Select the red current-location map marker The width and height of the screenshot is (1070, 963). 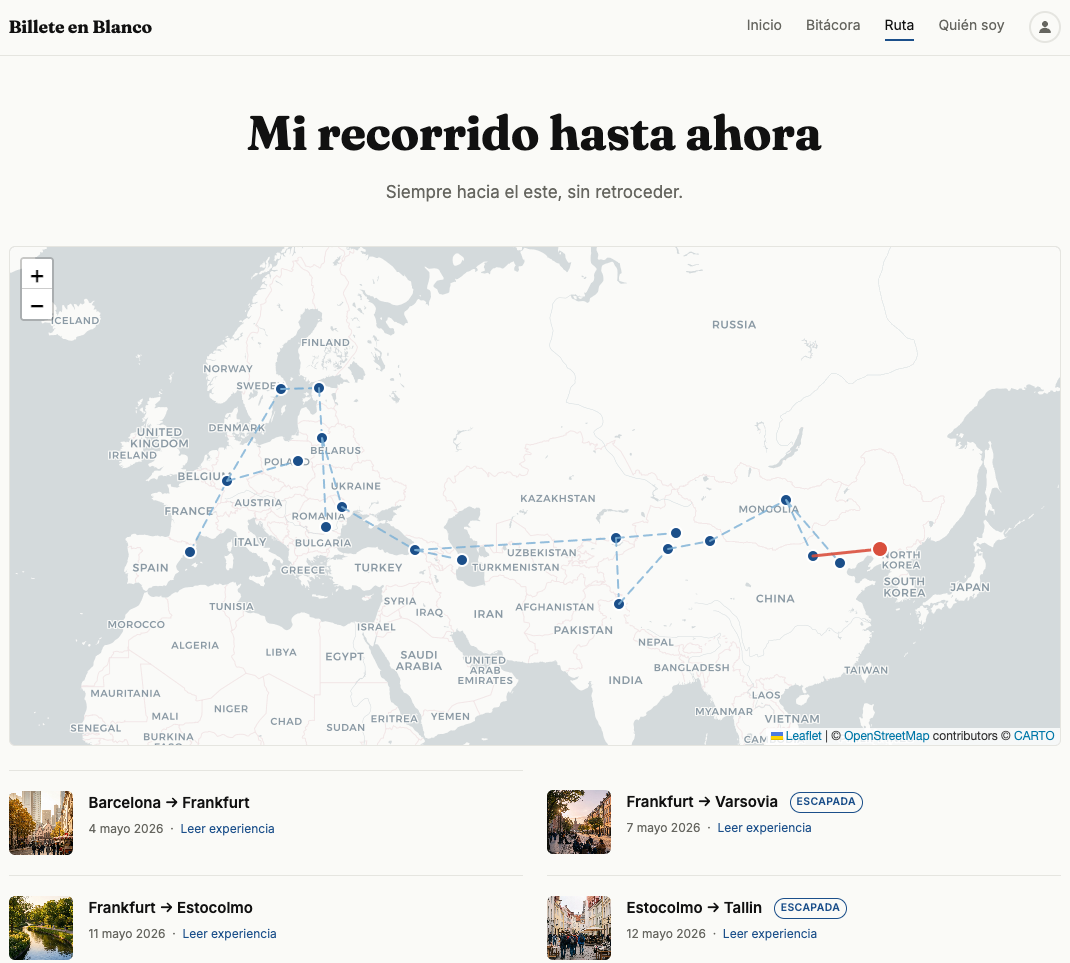click(880, 549)
